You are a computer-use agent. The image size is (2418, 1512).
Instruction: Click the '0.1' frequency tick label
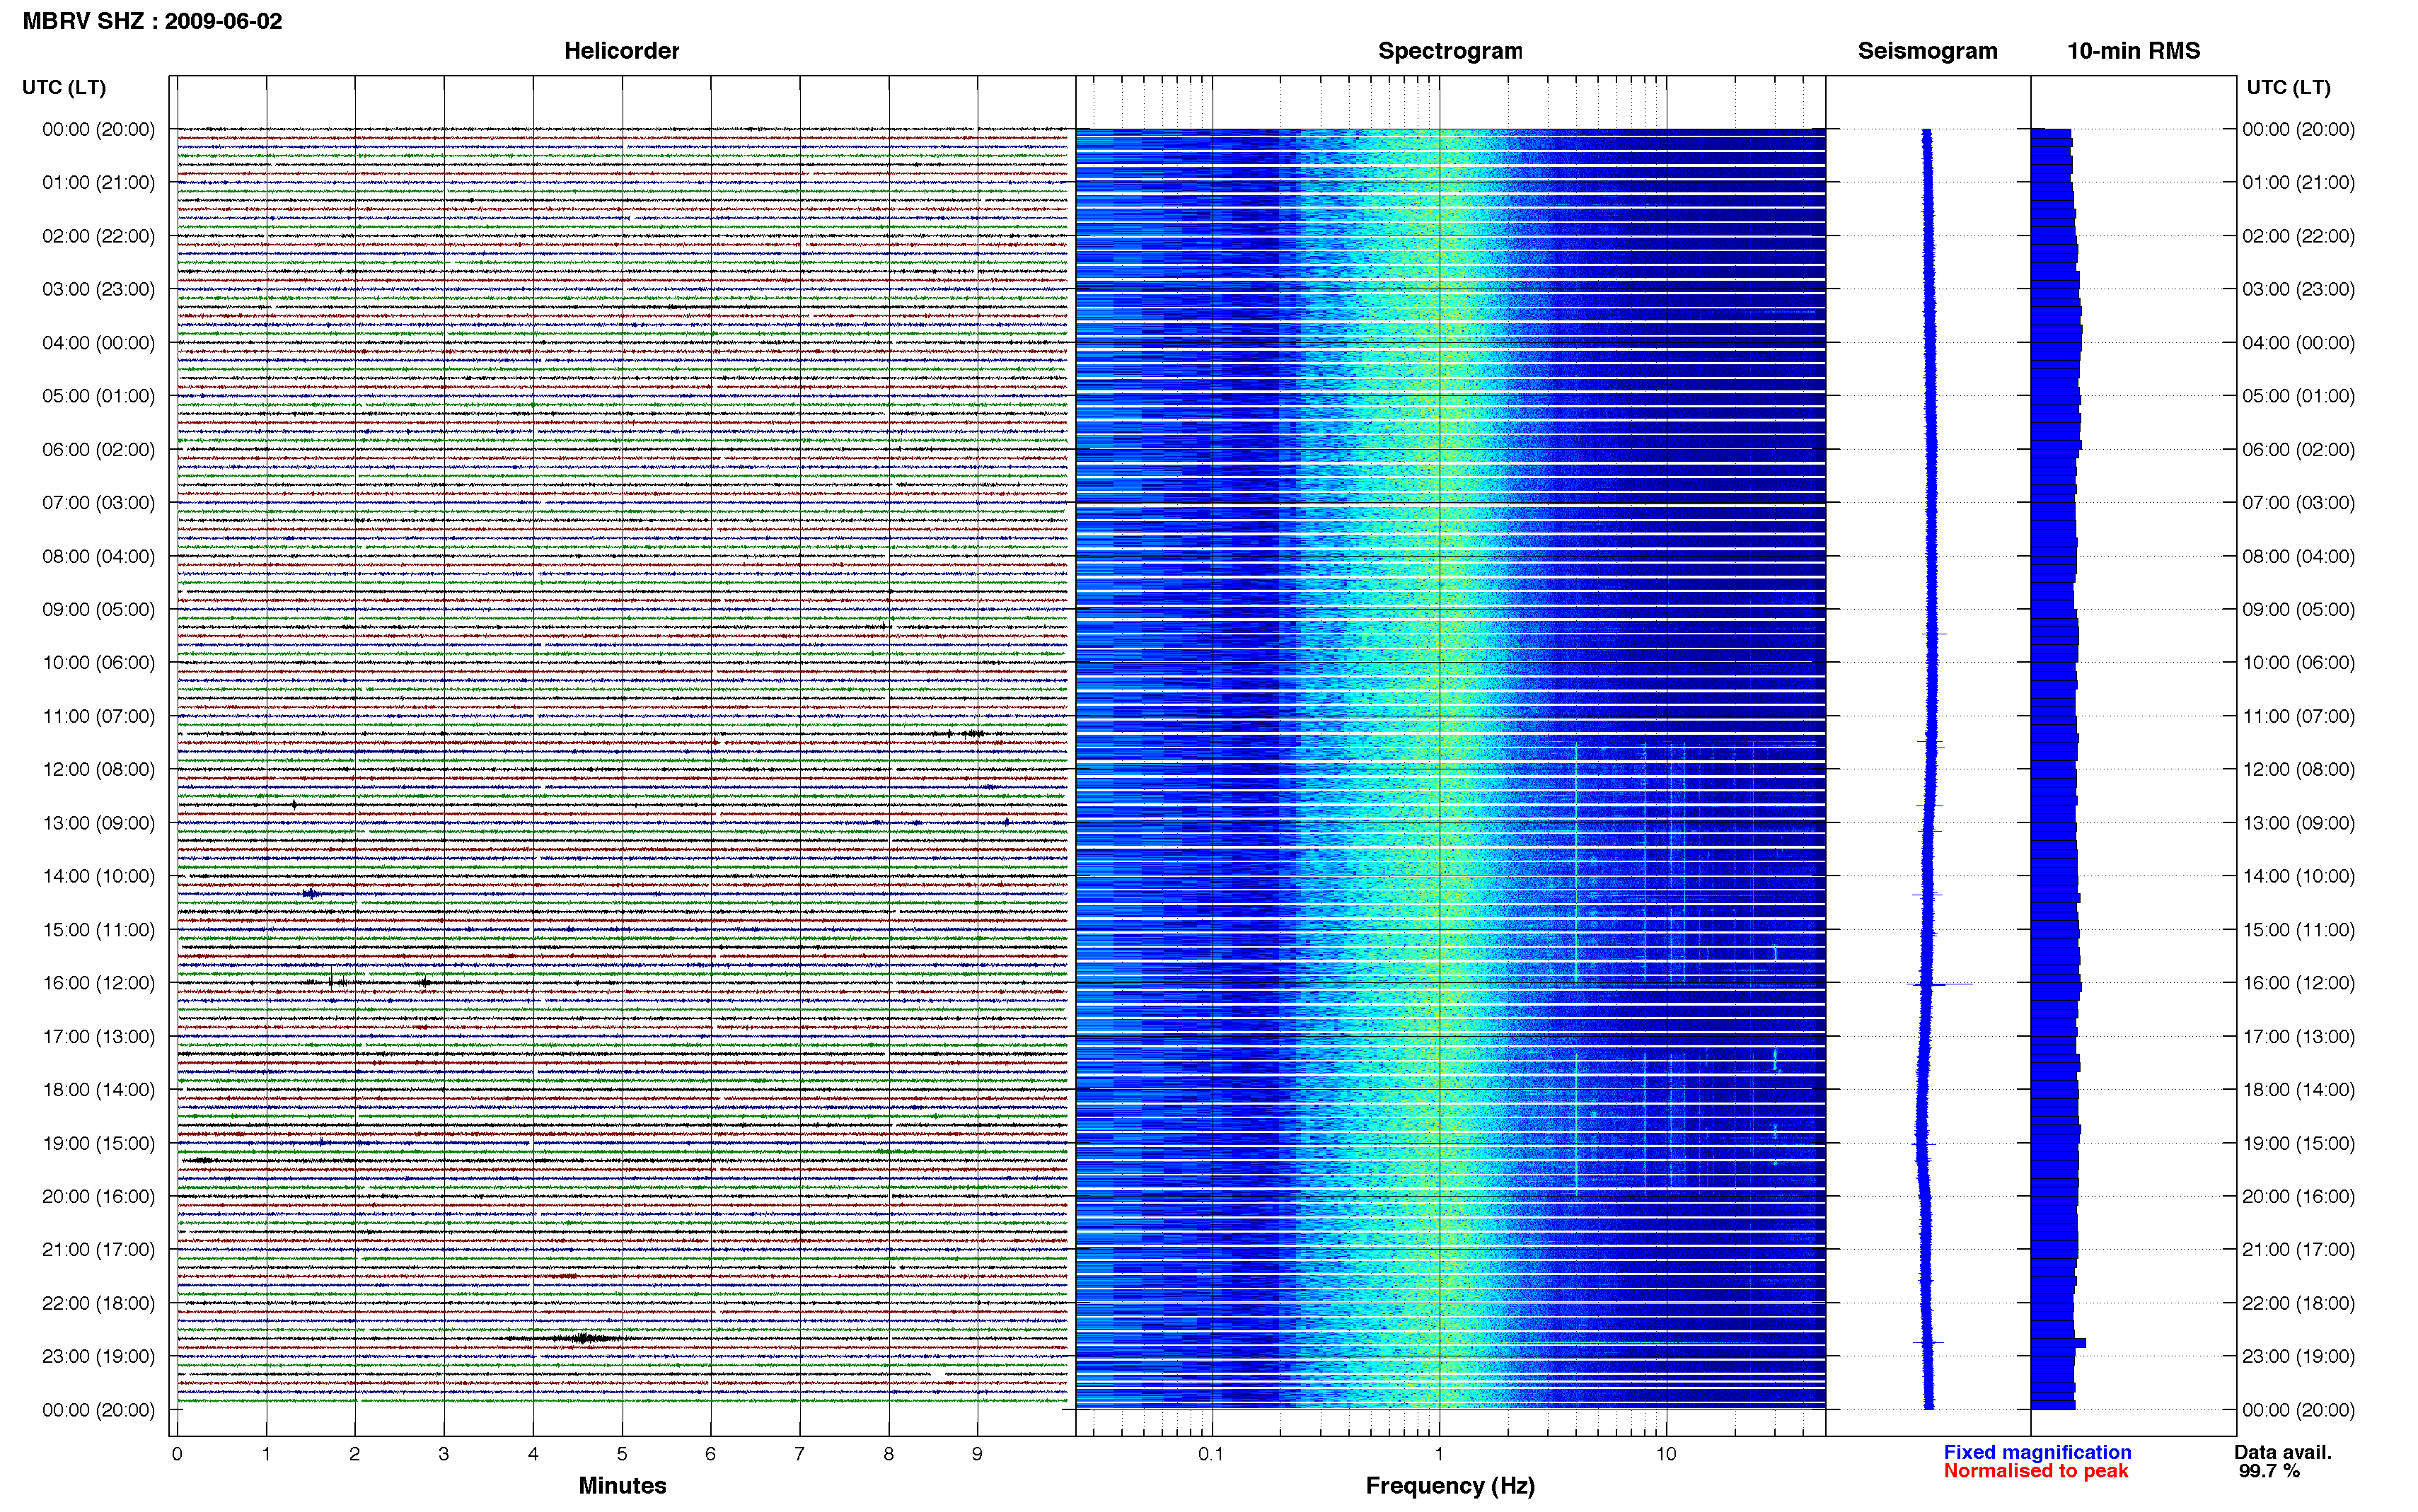[x=1211, y=1454]
